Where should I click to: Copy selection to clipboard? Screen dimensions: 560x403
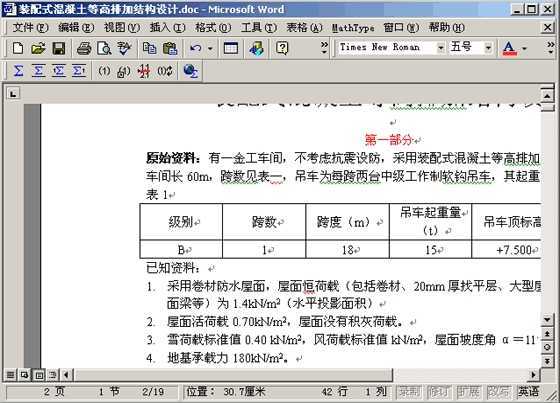[149, 48]
